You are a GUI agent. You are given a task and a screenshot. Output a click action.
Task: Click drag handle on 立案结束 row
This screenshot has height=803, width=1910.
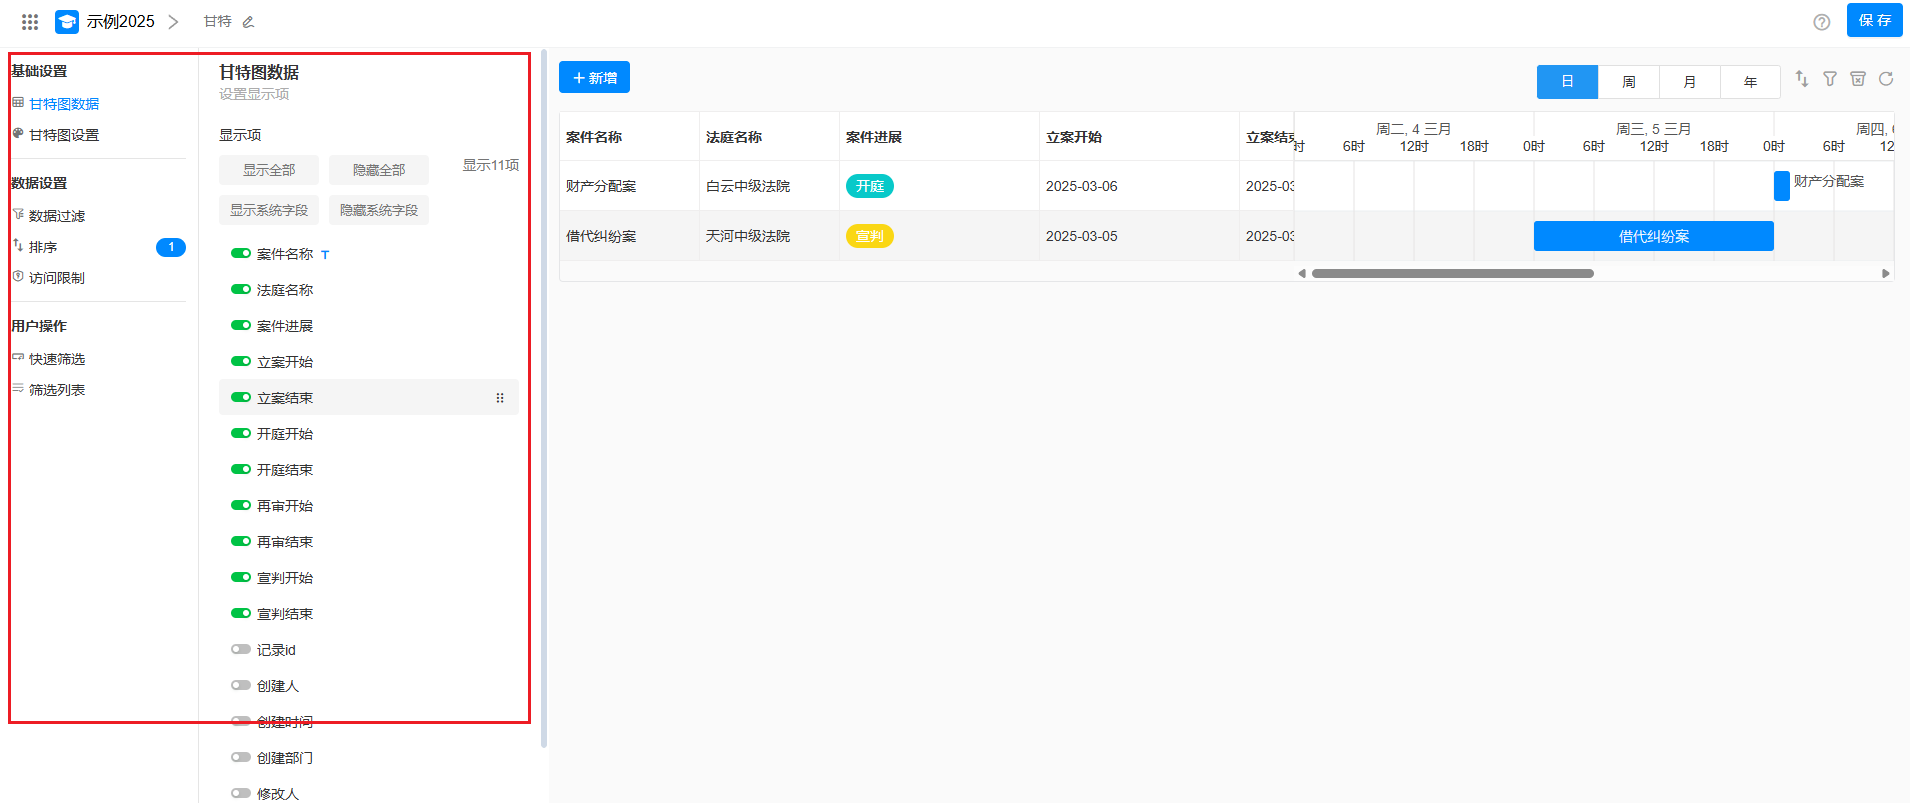[x=500, y=398]
